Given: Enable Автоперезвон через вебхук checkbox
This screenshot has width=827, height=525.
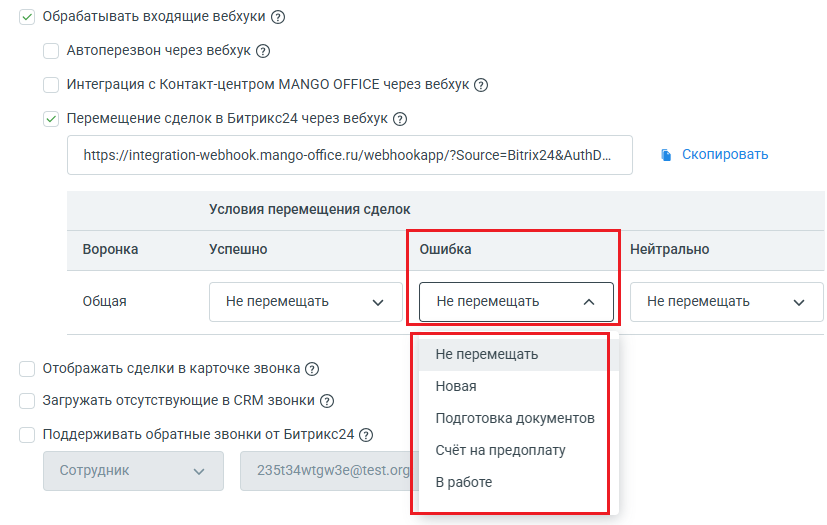Looking at the screenshot, I should pos(51,51).
